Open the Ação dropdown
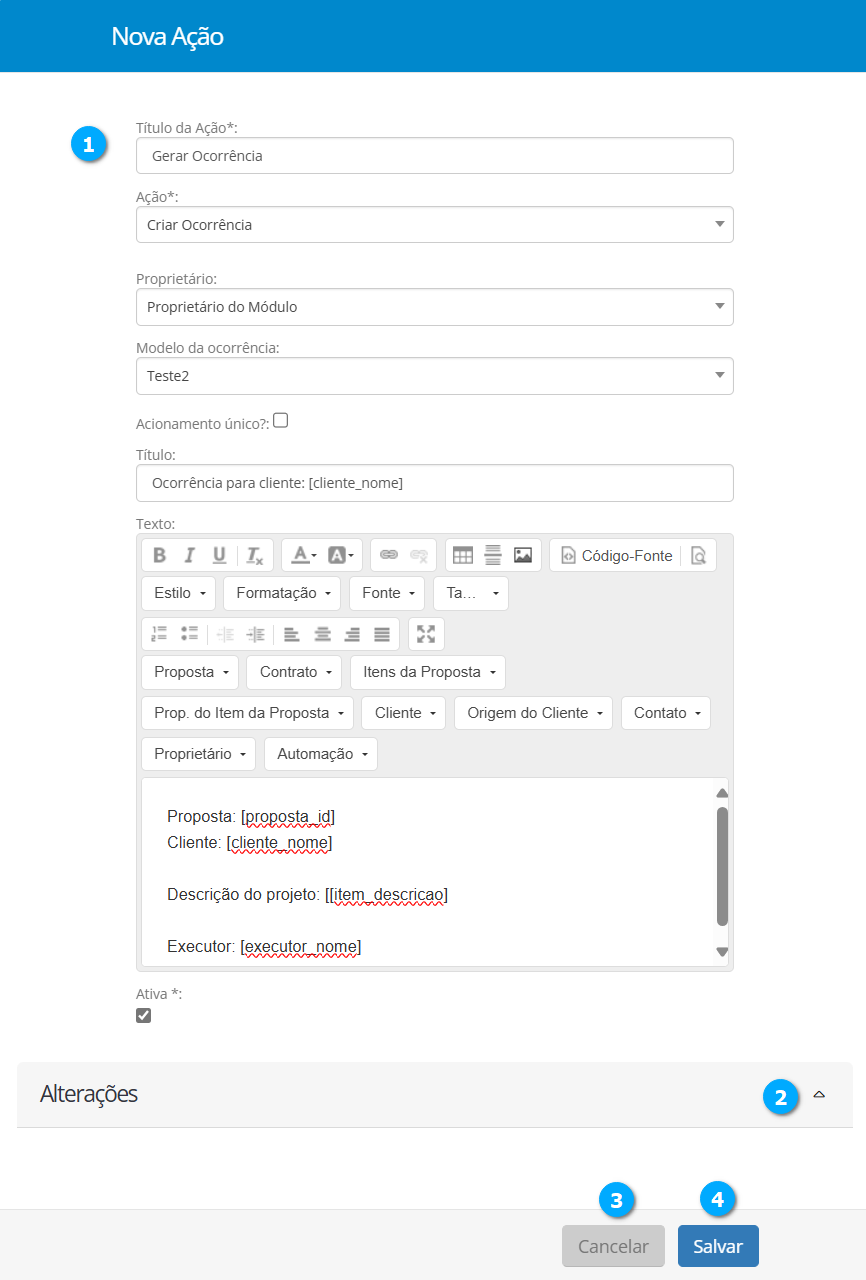Viewport: 866px width, 1280px height. click(434, 225)
